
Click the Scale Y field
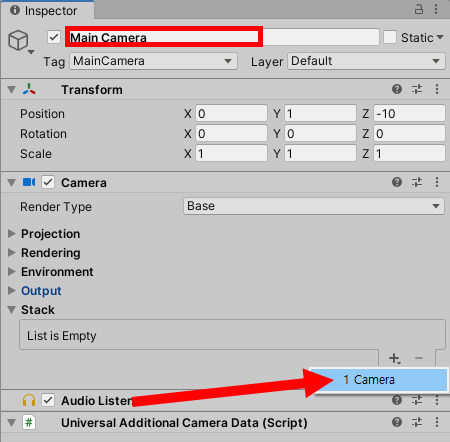320,153
